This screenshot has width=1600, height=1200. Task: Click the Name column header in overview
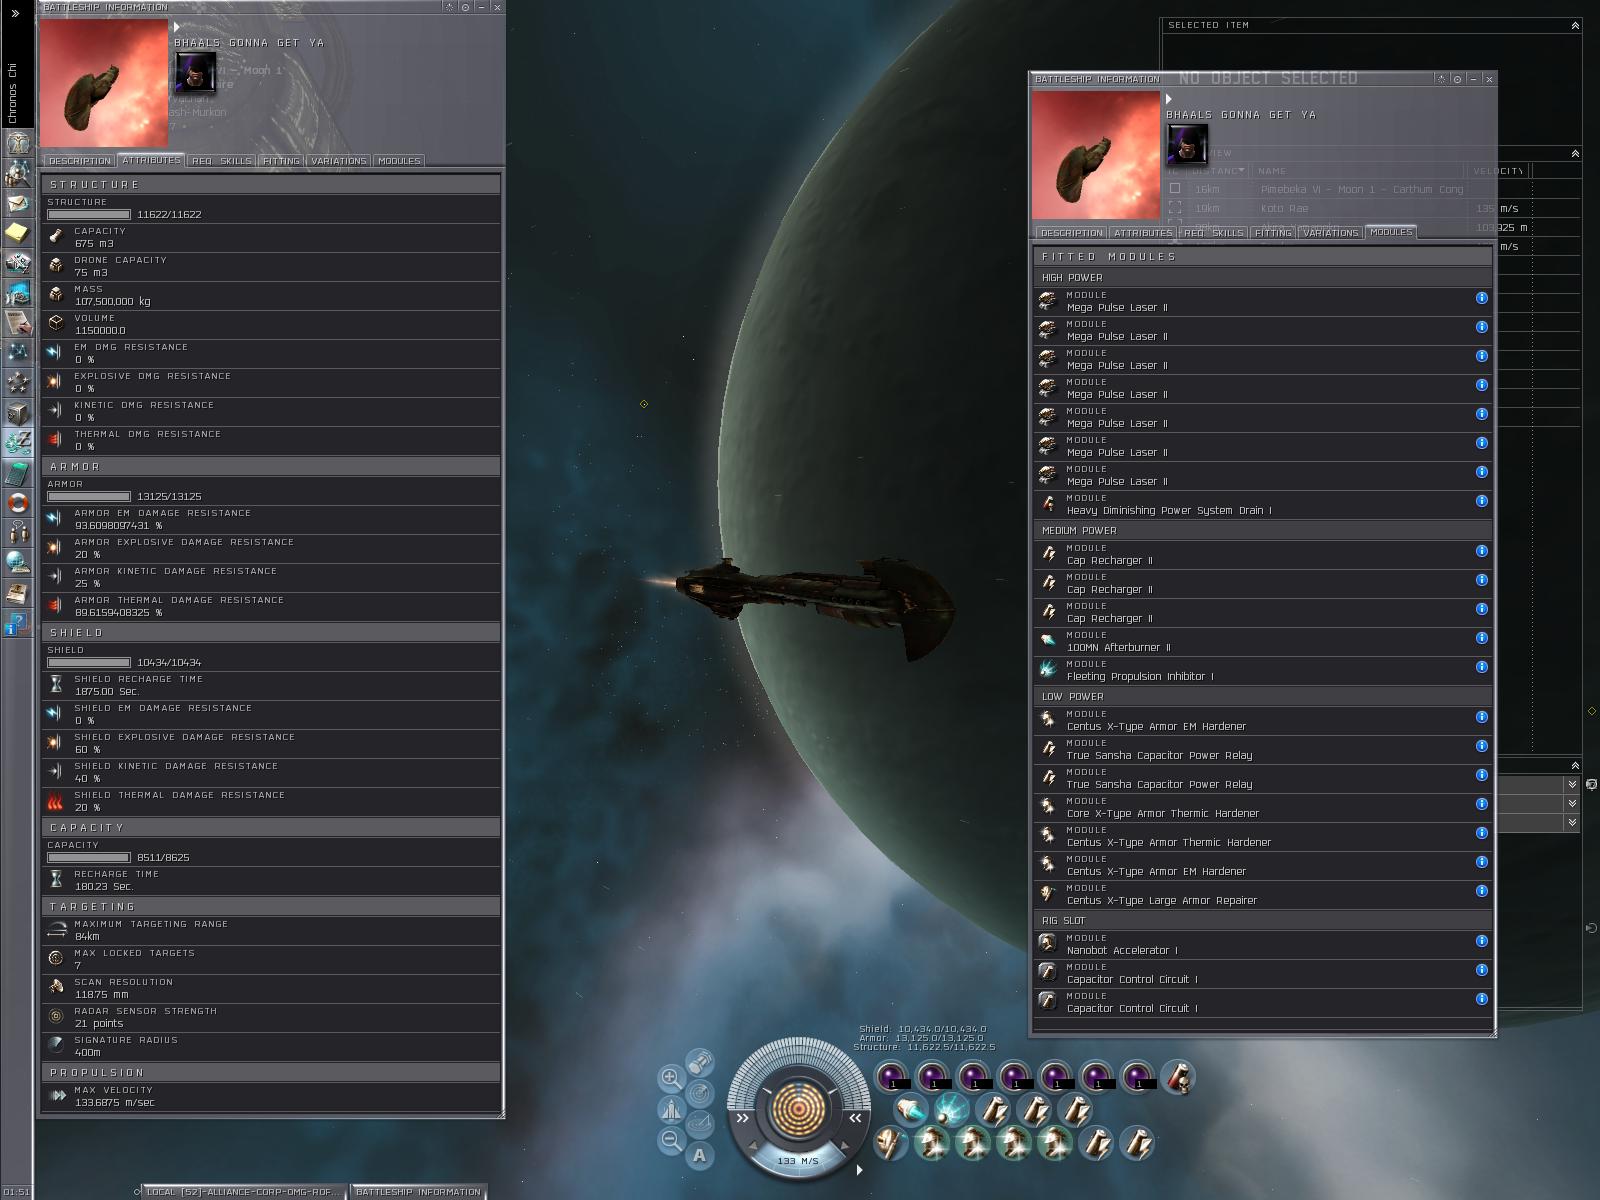coord(1272,171)
